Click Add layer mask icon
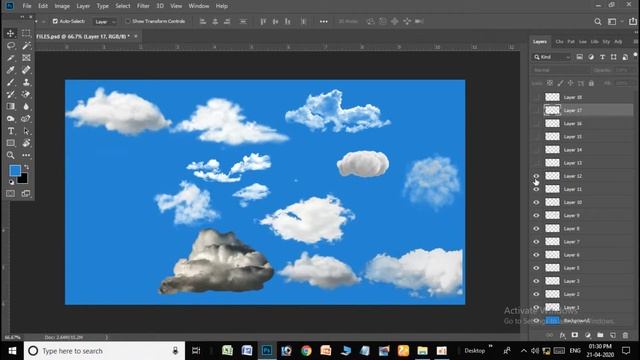Screen dimensions: 640x360 (x=575, y=335)
